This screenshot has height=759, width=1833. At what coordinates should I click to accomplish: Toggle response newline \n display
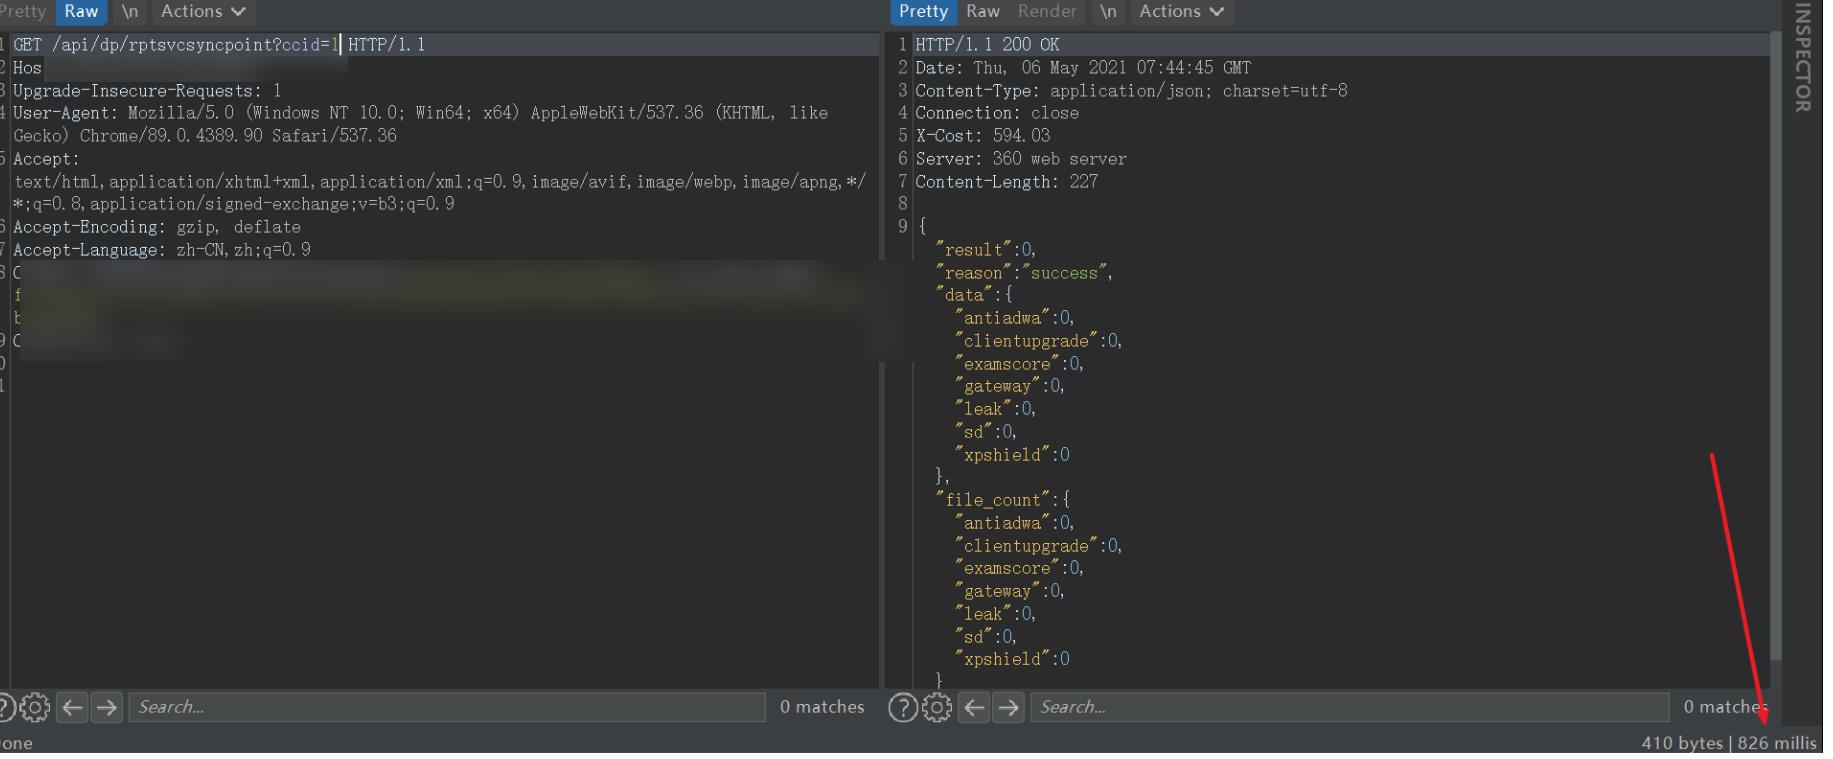1108,11
